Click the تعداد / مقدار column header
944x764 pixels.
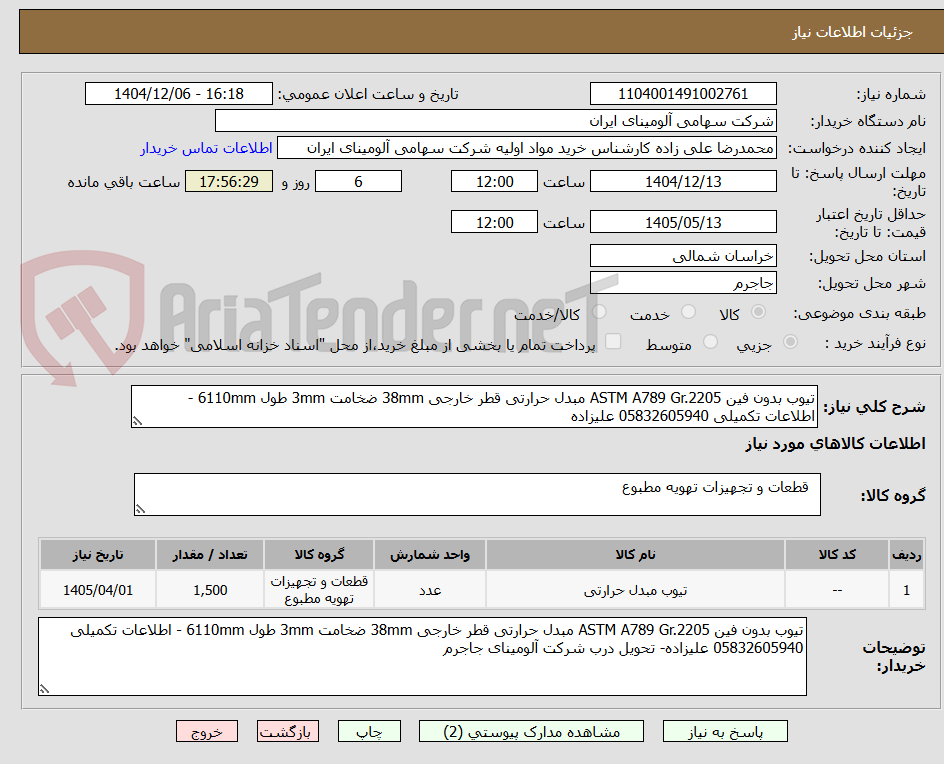pos(210,554)
